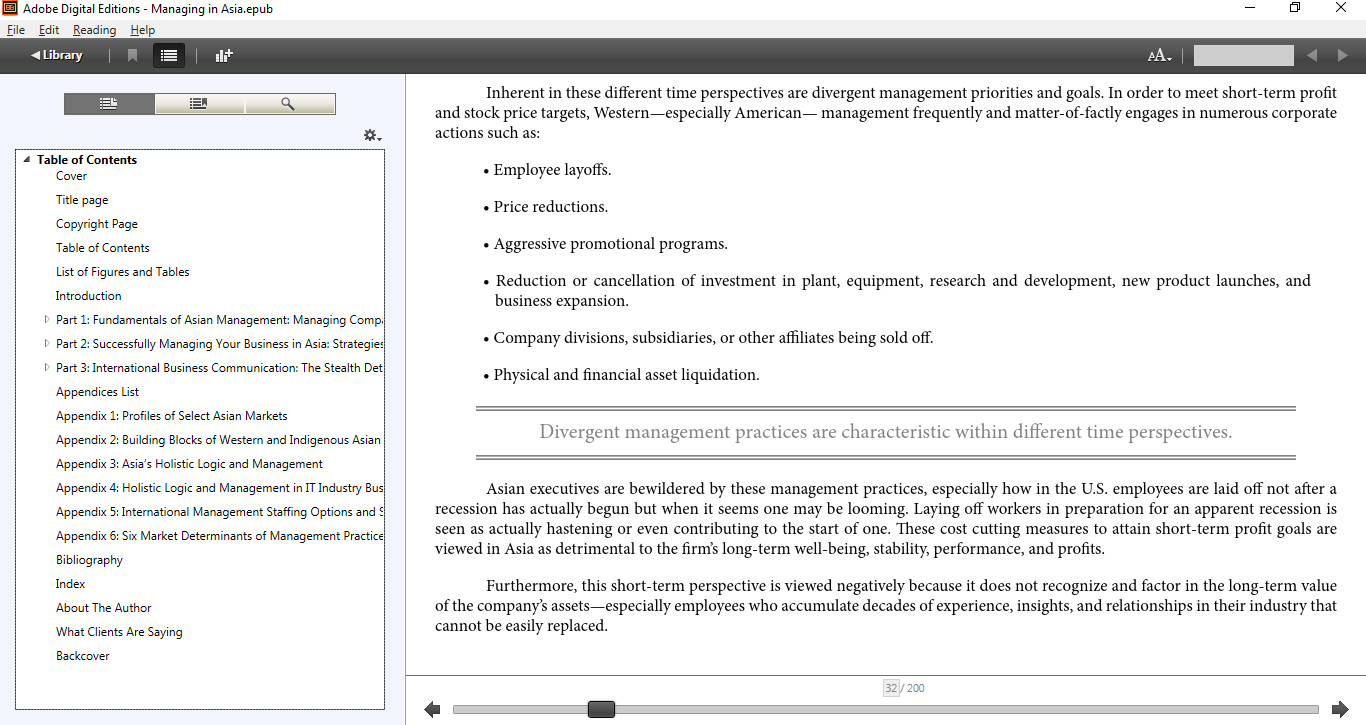Image resolution: width=1366 pixels, height=725 pixels.
Task: Switch to the Table of Contents panel tab
Action: [x=109, y=104]
